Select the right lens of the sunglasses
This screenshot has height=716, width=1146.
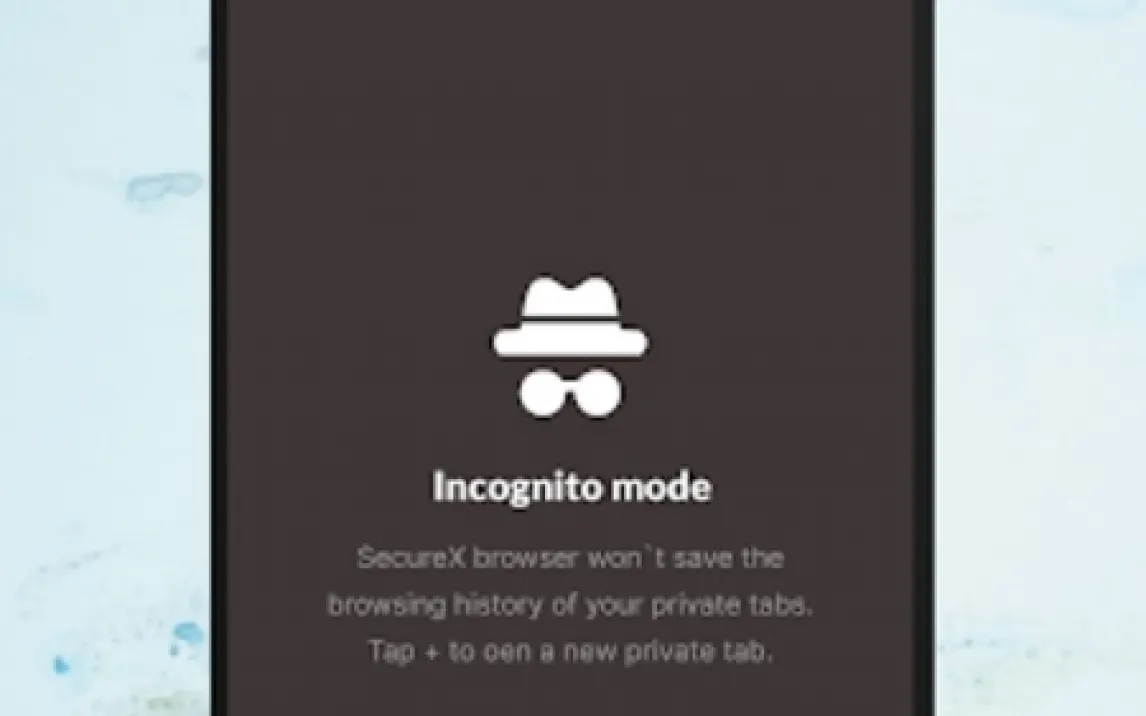[x=599, y=393]
